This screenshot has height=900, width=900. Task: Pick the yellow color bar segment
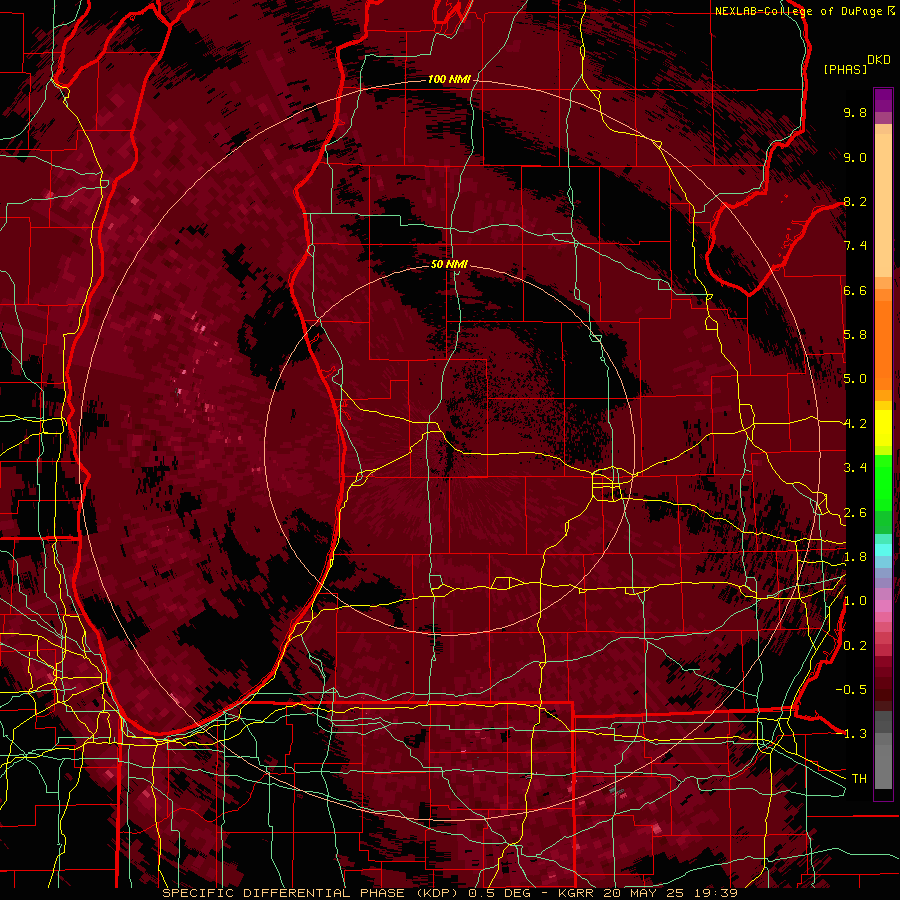[x=883, y=428]
